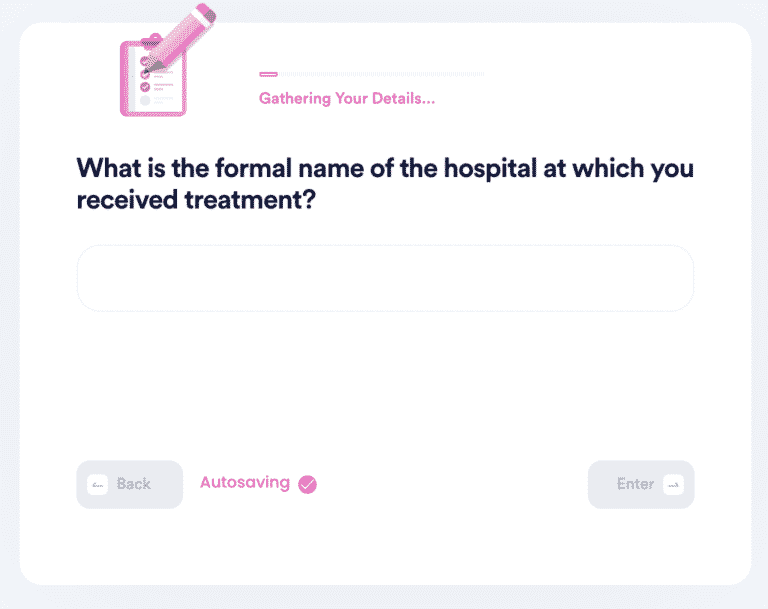The width and height of the screenshot is (768, 609).
Task: Click the unfilled progress bar track
Action: pyautogui.click(x=380, y=74)
